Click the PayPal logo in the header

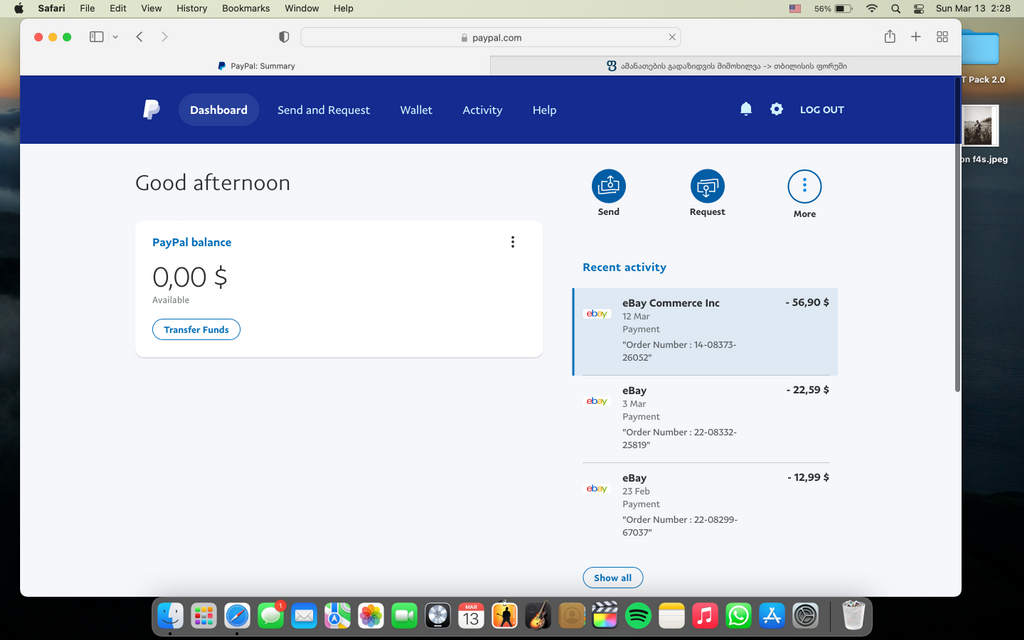point(151,110)
